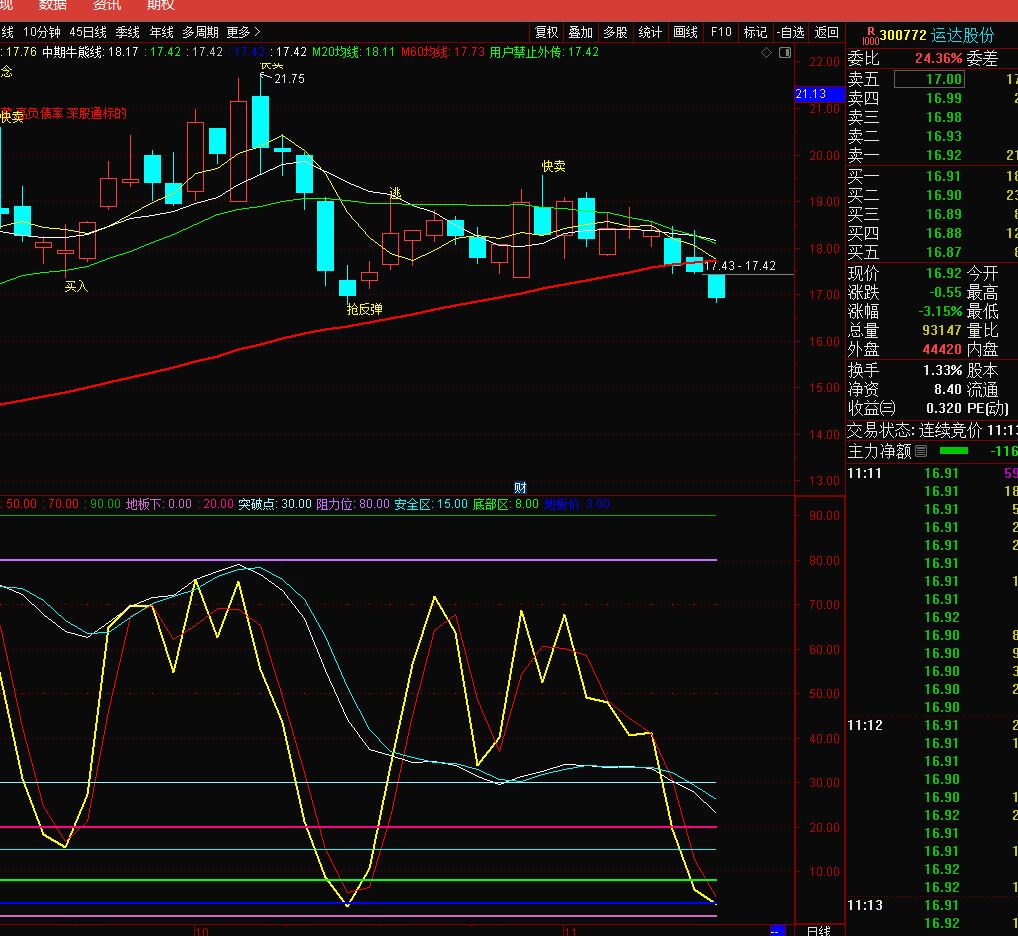Switch chart to 年线 period

coord(162,32)
